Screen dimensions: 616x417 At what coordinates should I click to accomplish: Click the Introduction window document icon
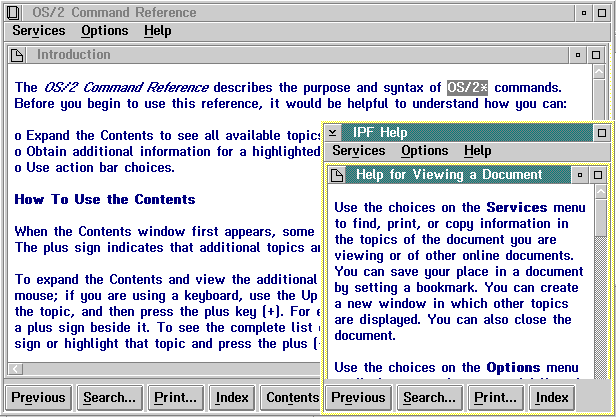pyautogui.click(x=17, y=55)
